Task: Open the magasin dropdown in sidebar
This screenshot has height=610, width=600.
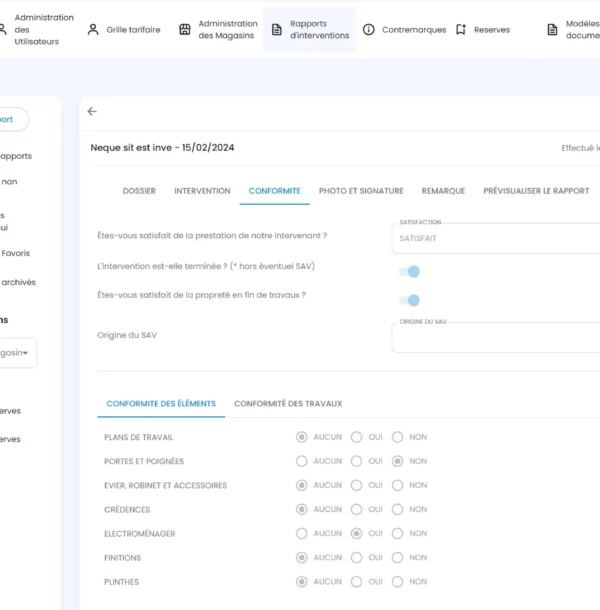Action: pos(16,353)
